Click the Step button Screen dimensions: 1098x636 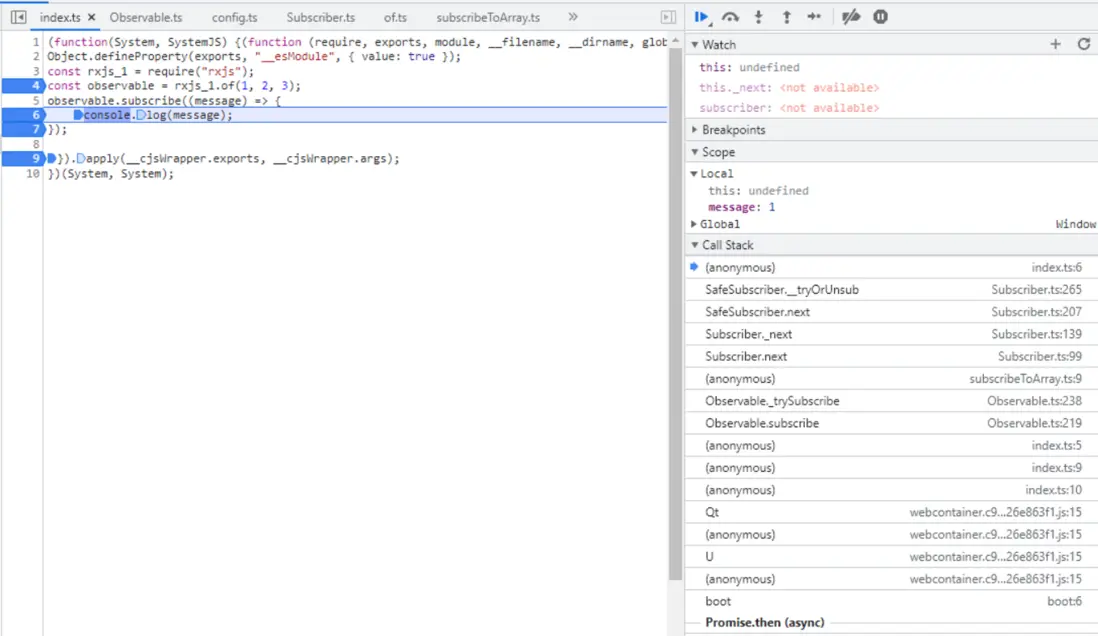[x=814, y=17]
